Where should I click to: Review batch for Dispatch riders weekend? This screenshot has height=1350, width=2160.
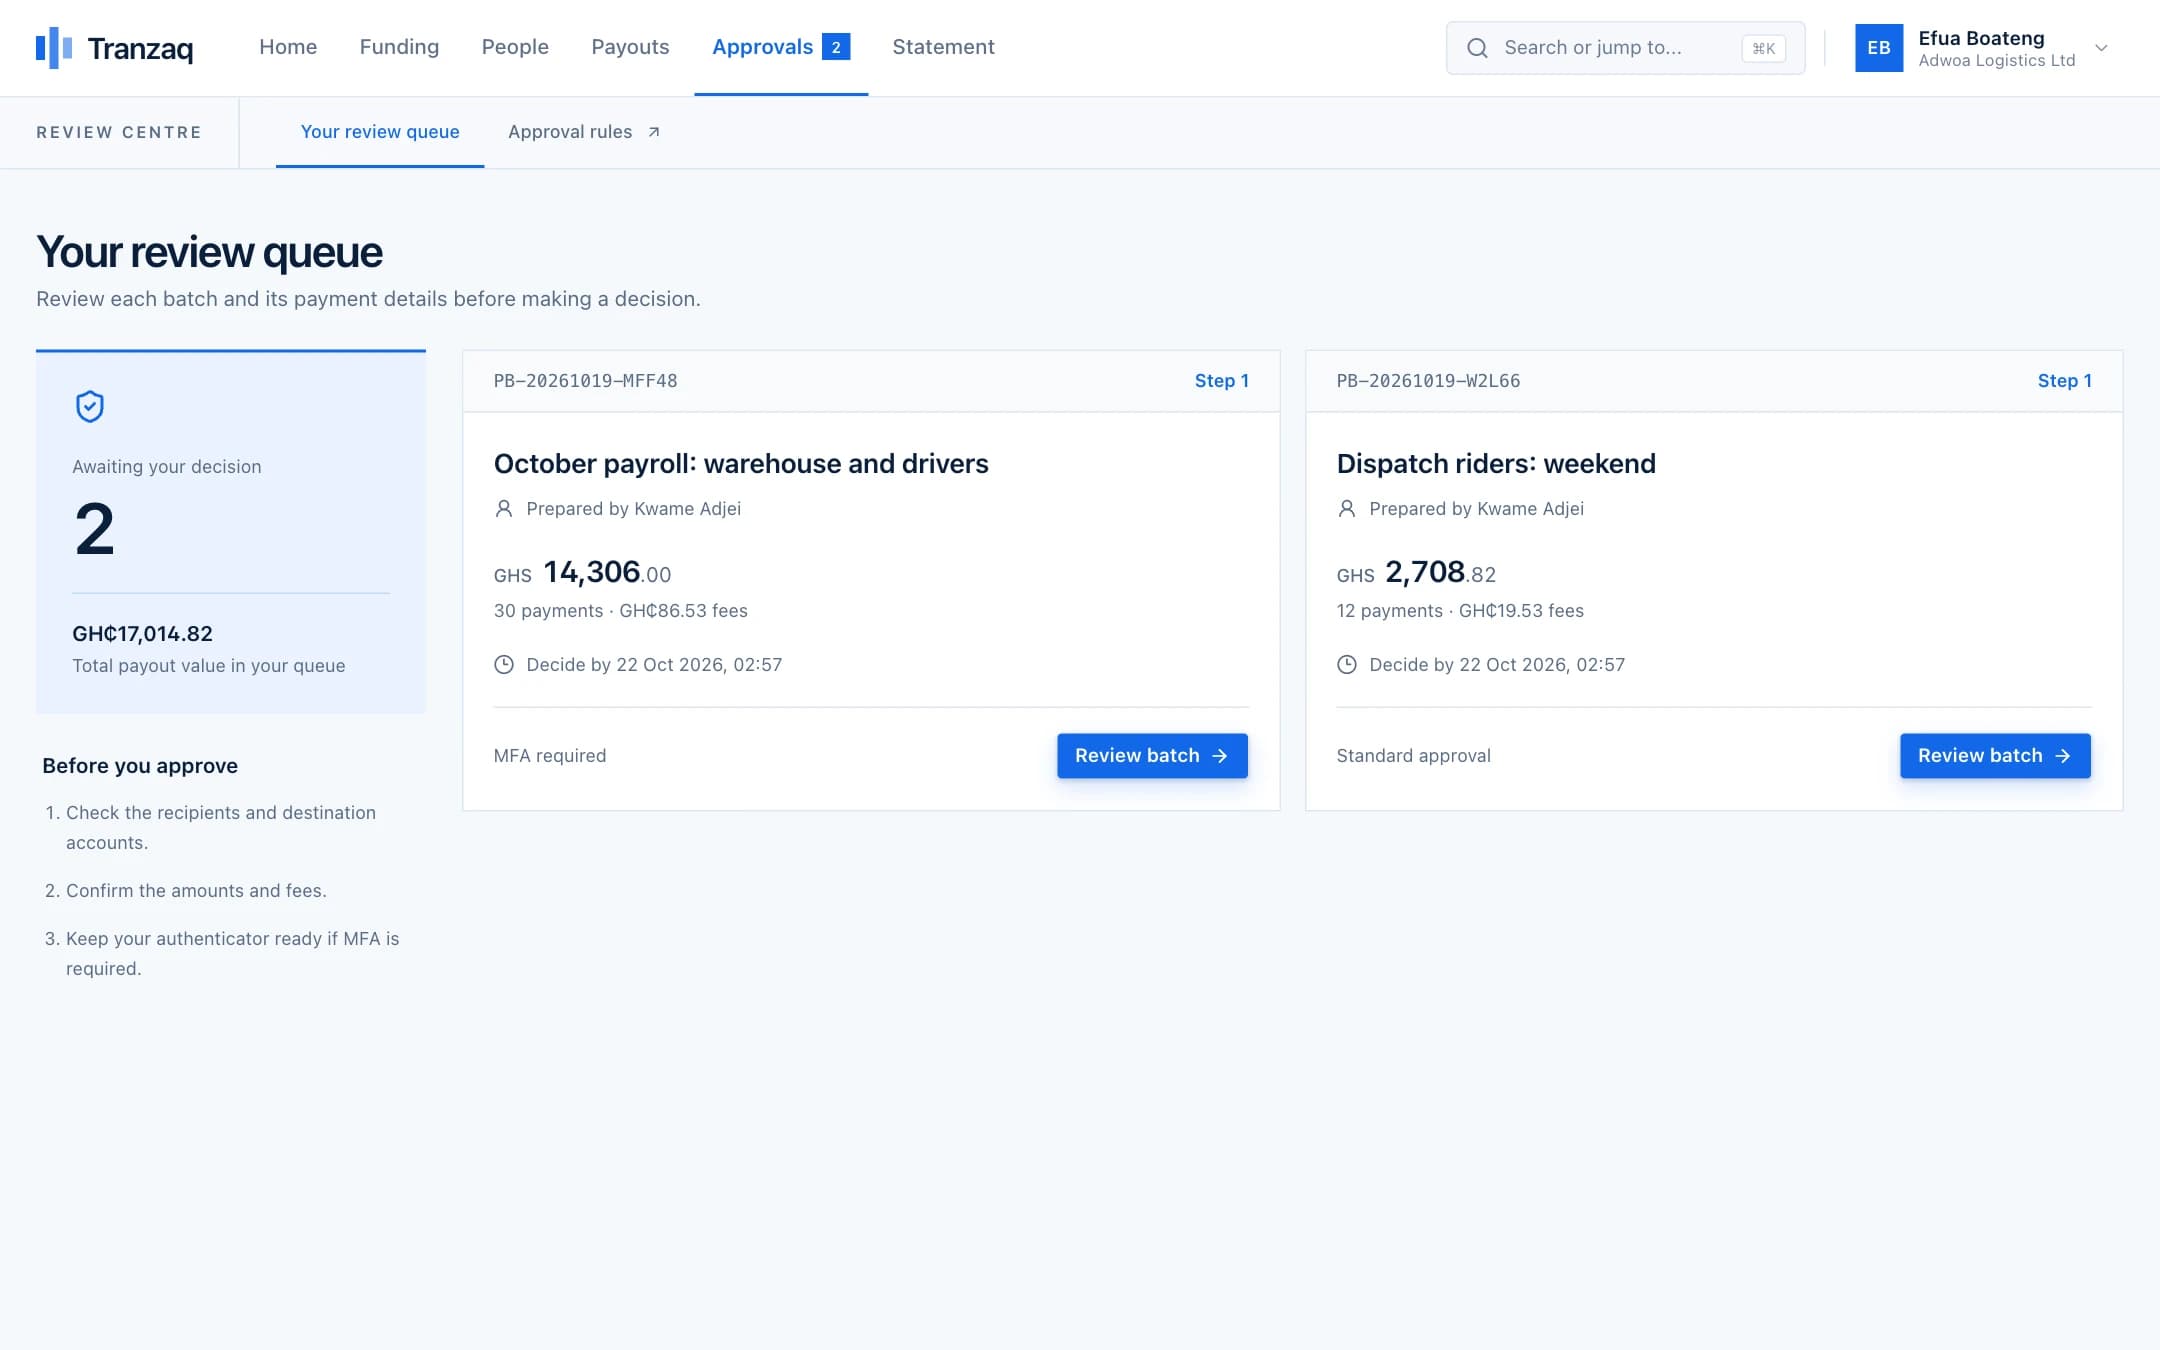tap(1995, 756)
